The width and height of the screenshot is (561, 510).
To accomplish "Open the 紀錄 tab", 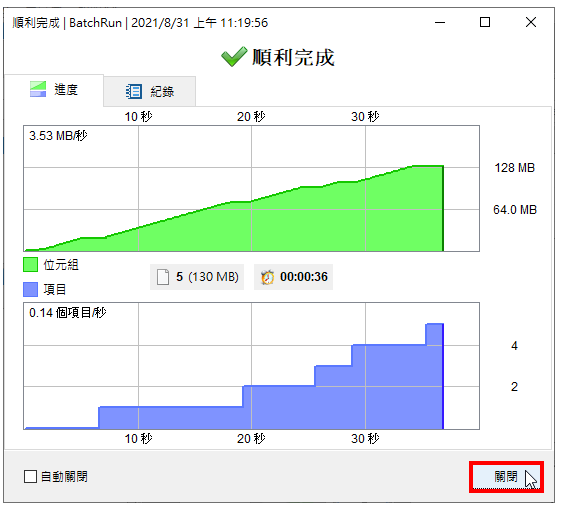I will [150, 92].
